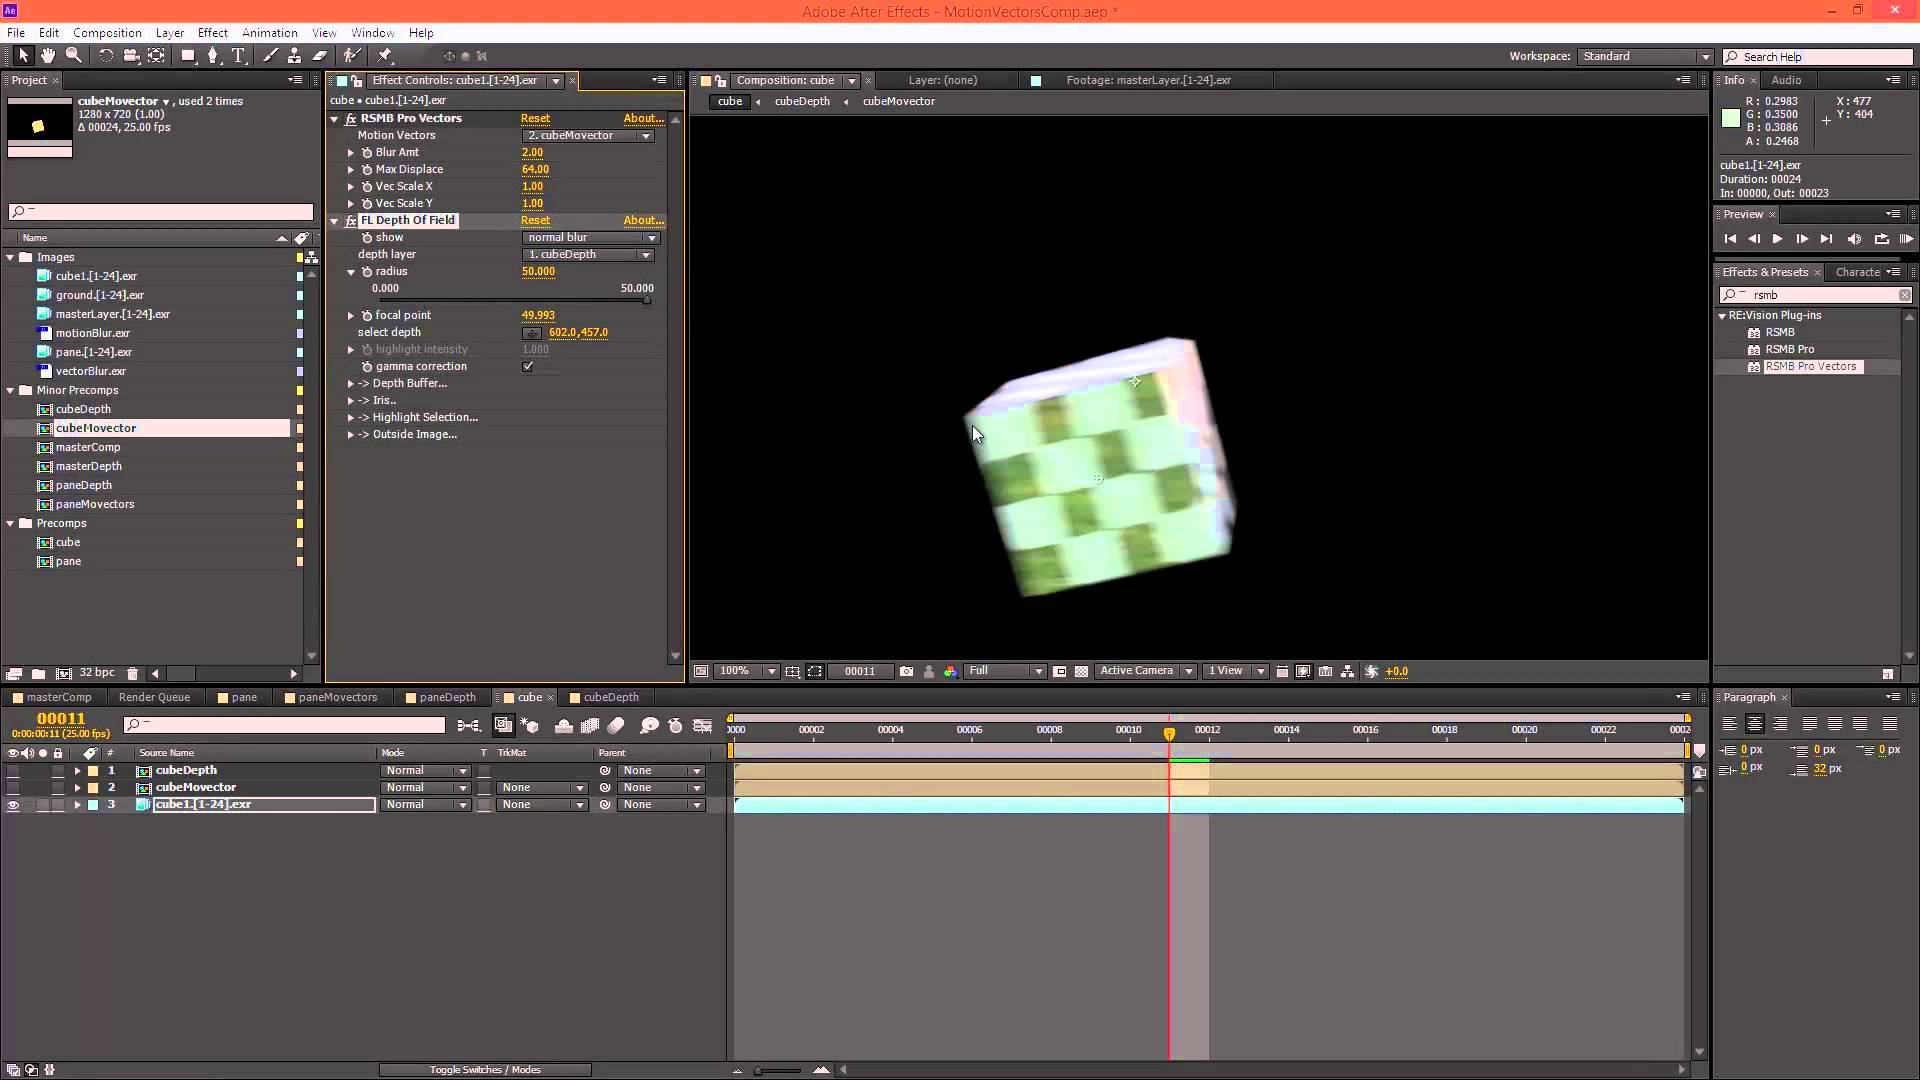Image resolution: width=1920 pixels, height=1080 pixels.
Task: Select the Hand tool
Action: coord(47,56)
